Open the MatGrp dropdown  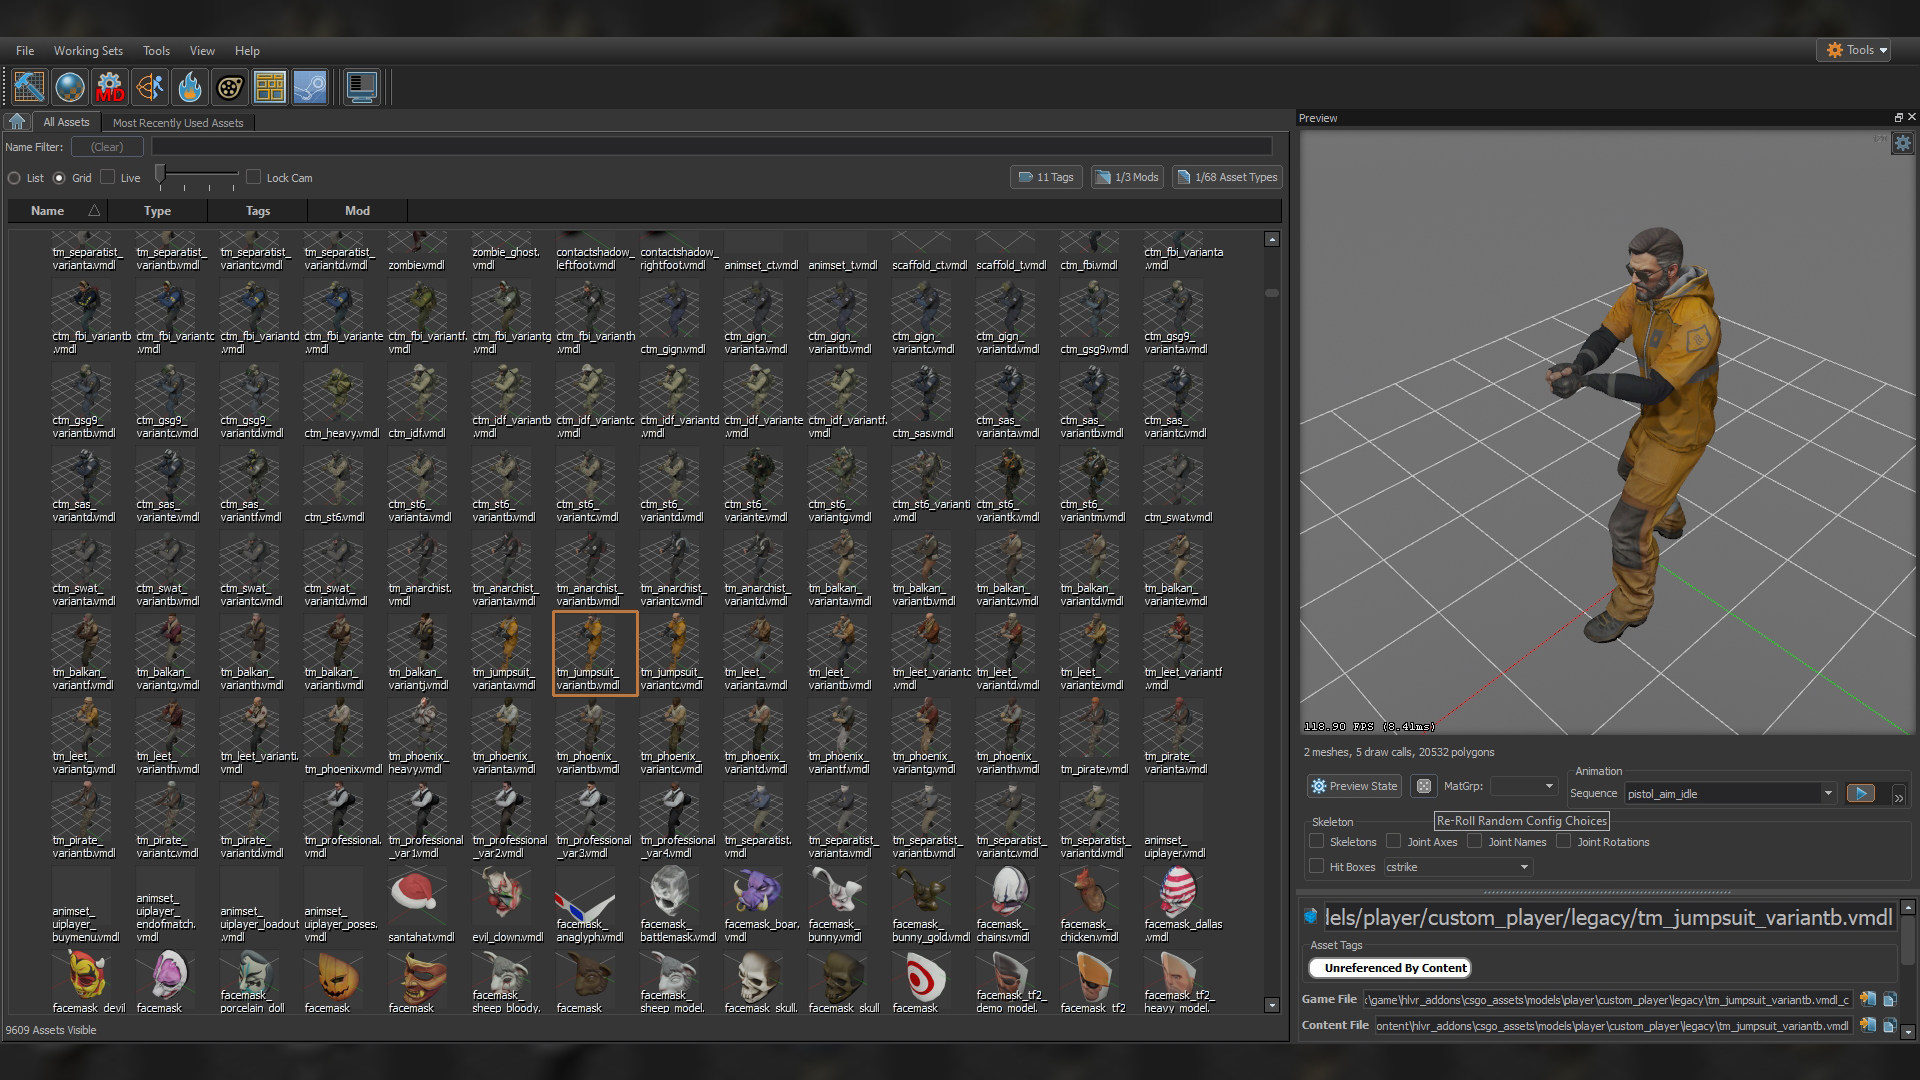click(x=1524, y=787)
